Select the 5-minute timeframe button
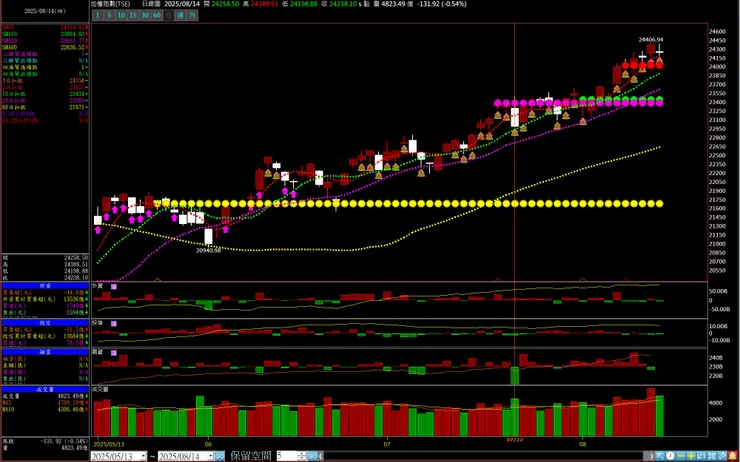 point(109,15)
